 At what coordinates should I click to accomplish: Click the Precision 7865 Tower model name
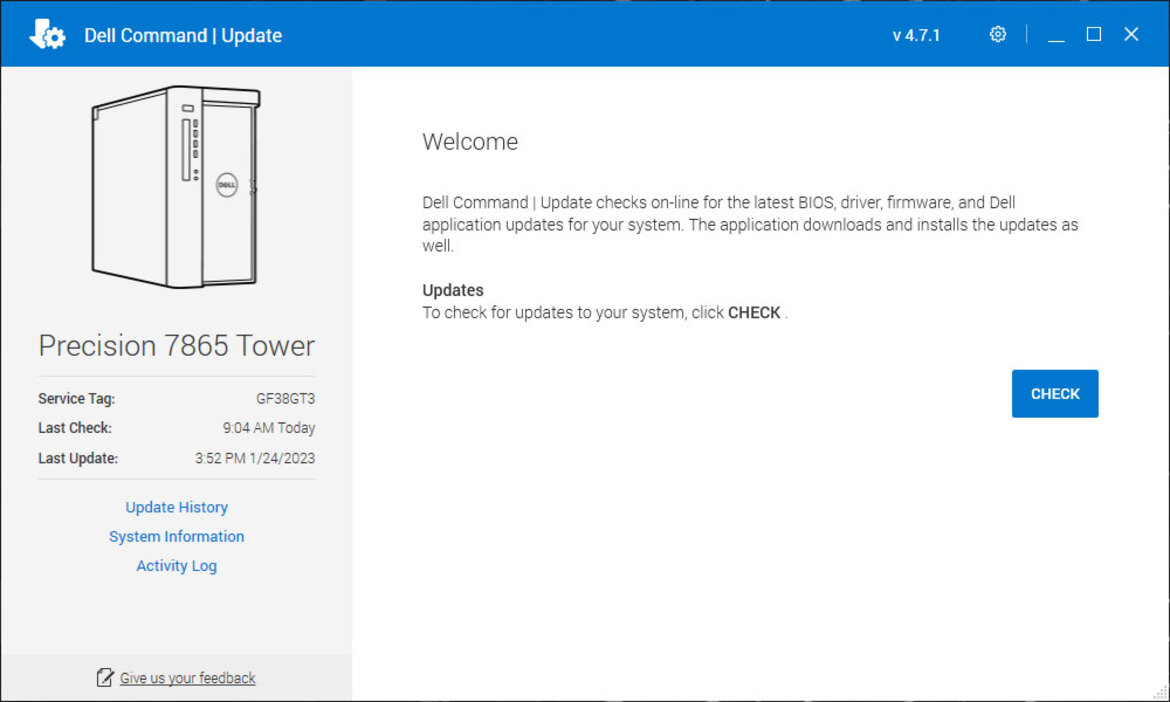coord(177,345)
